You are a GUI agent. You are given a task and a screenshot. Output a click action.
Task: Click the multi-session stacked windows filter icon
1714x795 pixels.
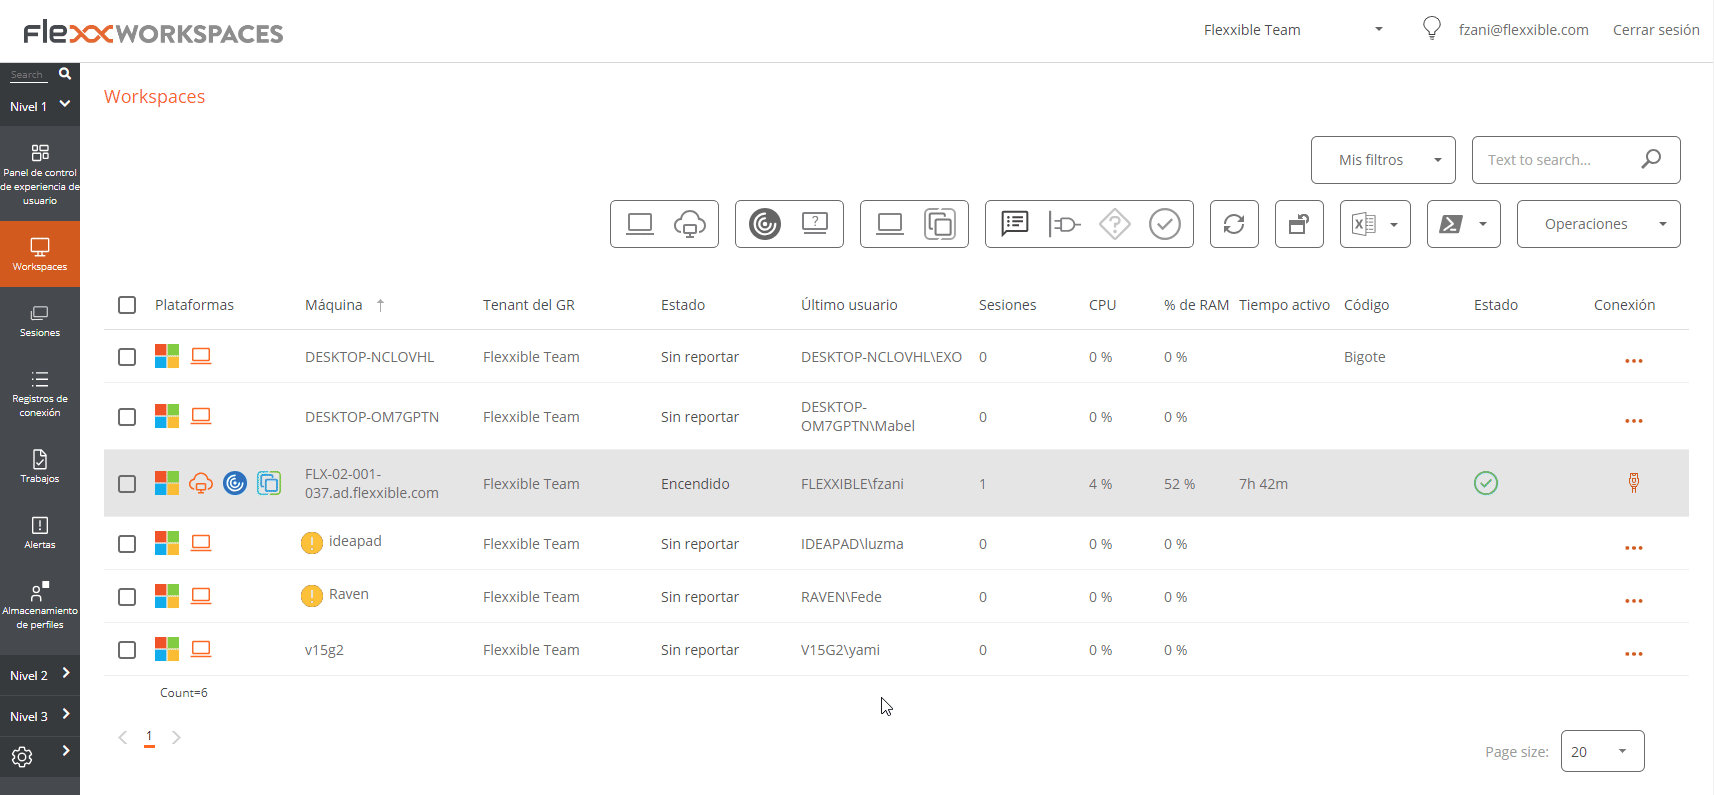click(x=940, y=224)
